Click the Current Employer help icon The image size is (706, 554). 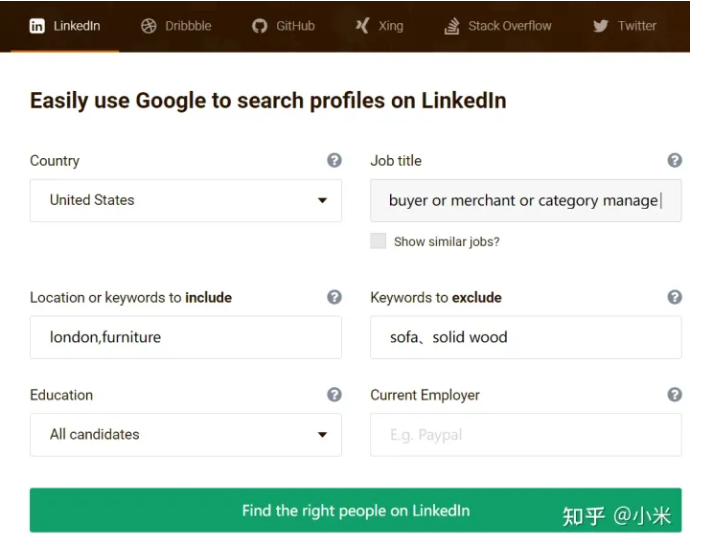coord(675,395)
